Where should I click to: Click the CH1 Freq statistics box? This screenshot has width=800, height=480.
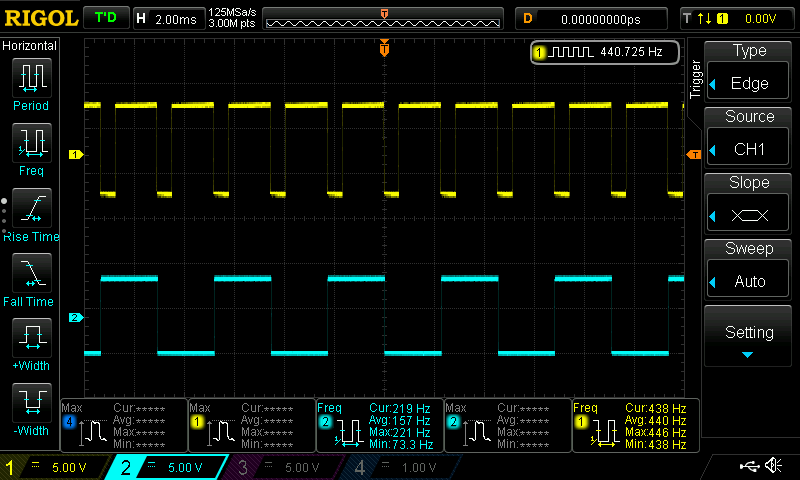coord(635,425)
